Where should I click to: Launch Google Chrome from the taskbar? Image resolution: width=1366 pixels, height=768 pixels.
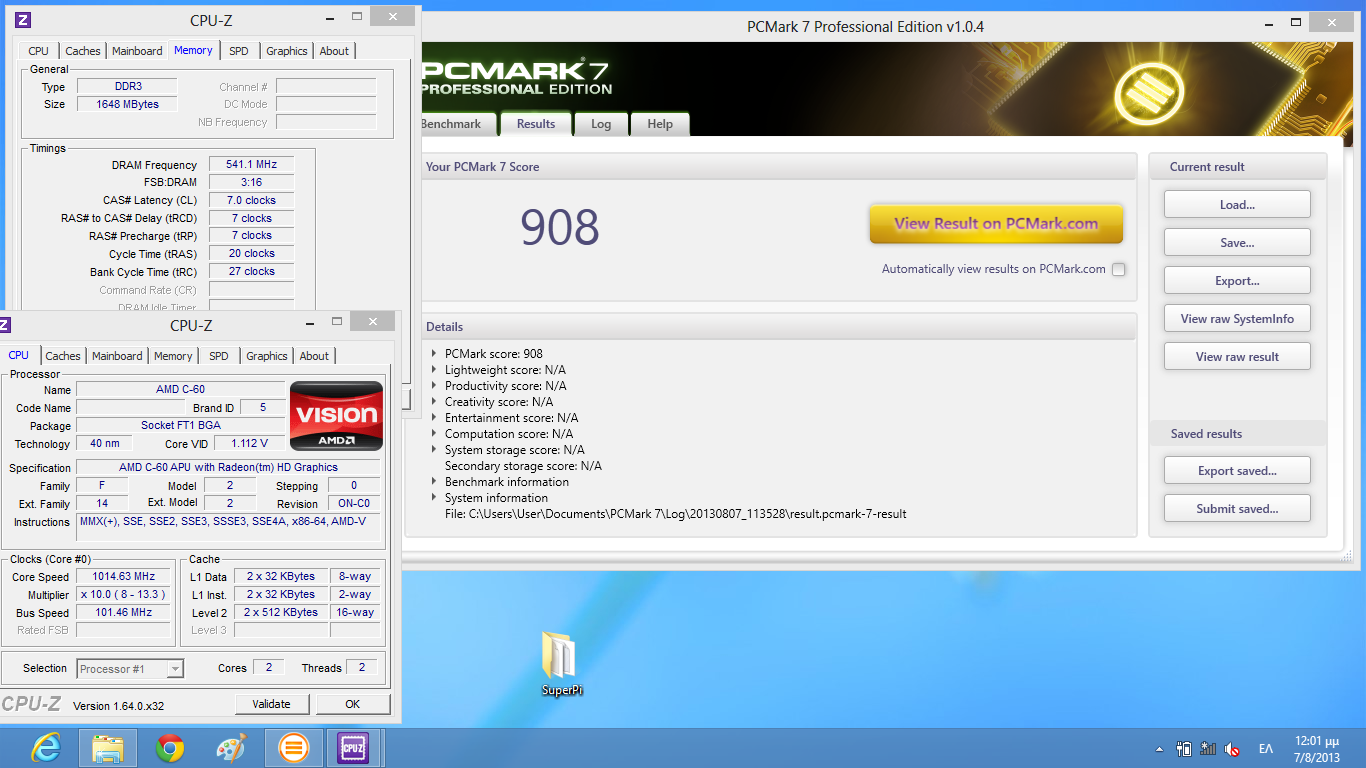[170, 748]
